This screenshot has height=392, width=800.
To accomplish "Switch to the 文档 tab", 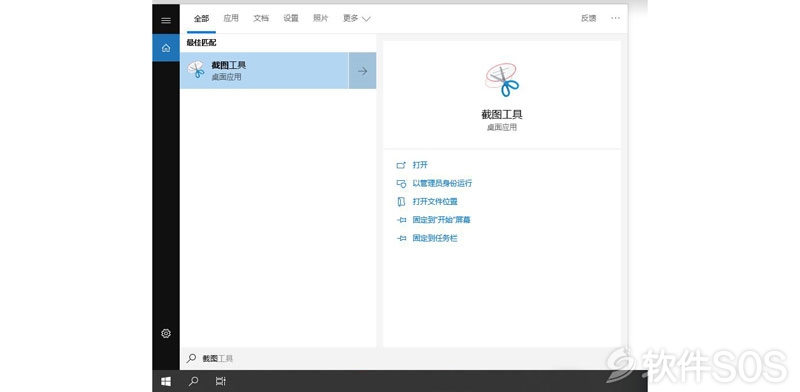I will pos(261,18).
